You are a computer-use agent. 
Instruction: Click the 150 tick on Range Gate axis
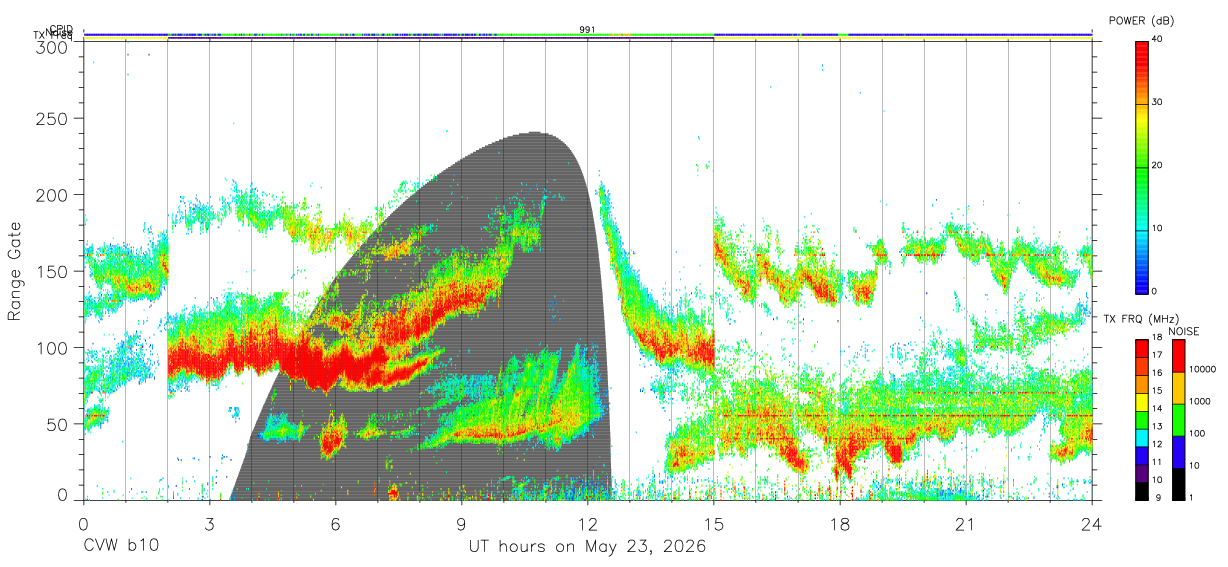(53, 271)
